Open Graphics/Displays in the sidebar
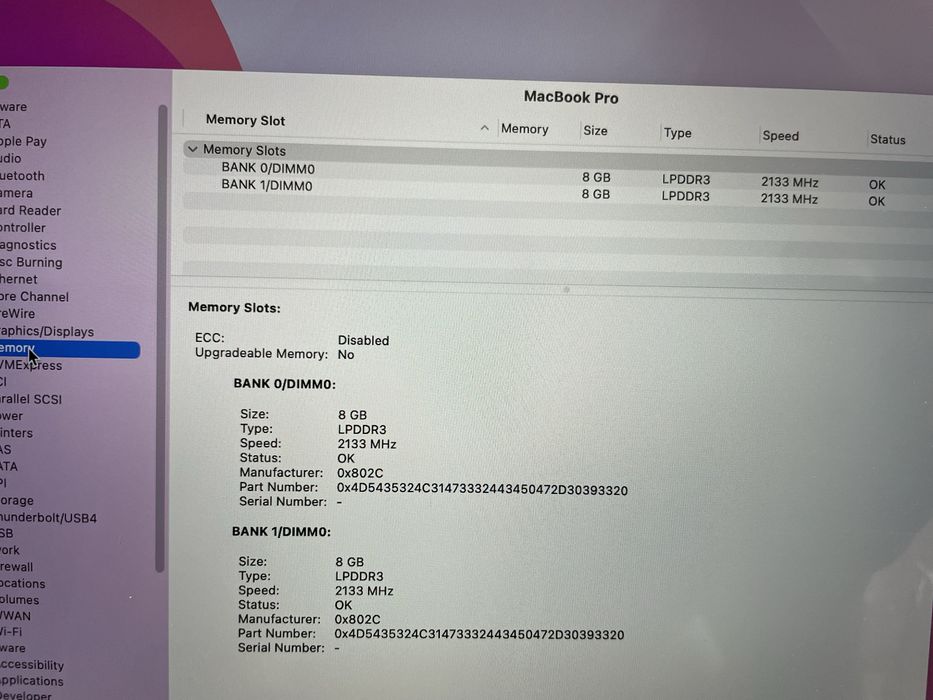The width and height of the screenshot is (933, 700). tap(46, 332)
